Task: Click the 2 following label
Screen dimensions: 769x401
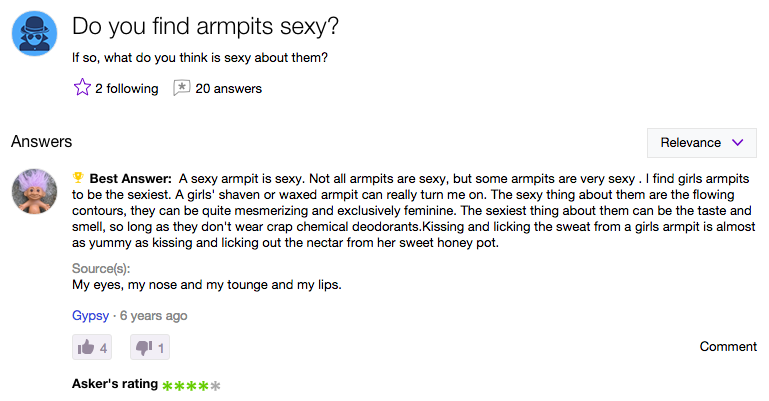Action: (127, 89)
